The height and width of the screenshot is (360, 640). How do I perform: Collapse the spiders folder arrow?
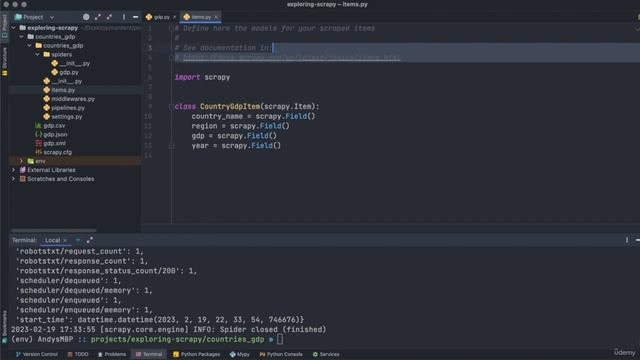pyautogui.click(x=38, y=54)
